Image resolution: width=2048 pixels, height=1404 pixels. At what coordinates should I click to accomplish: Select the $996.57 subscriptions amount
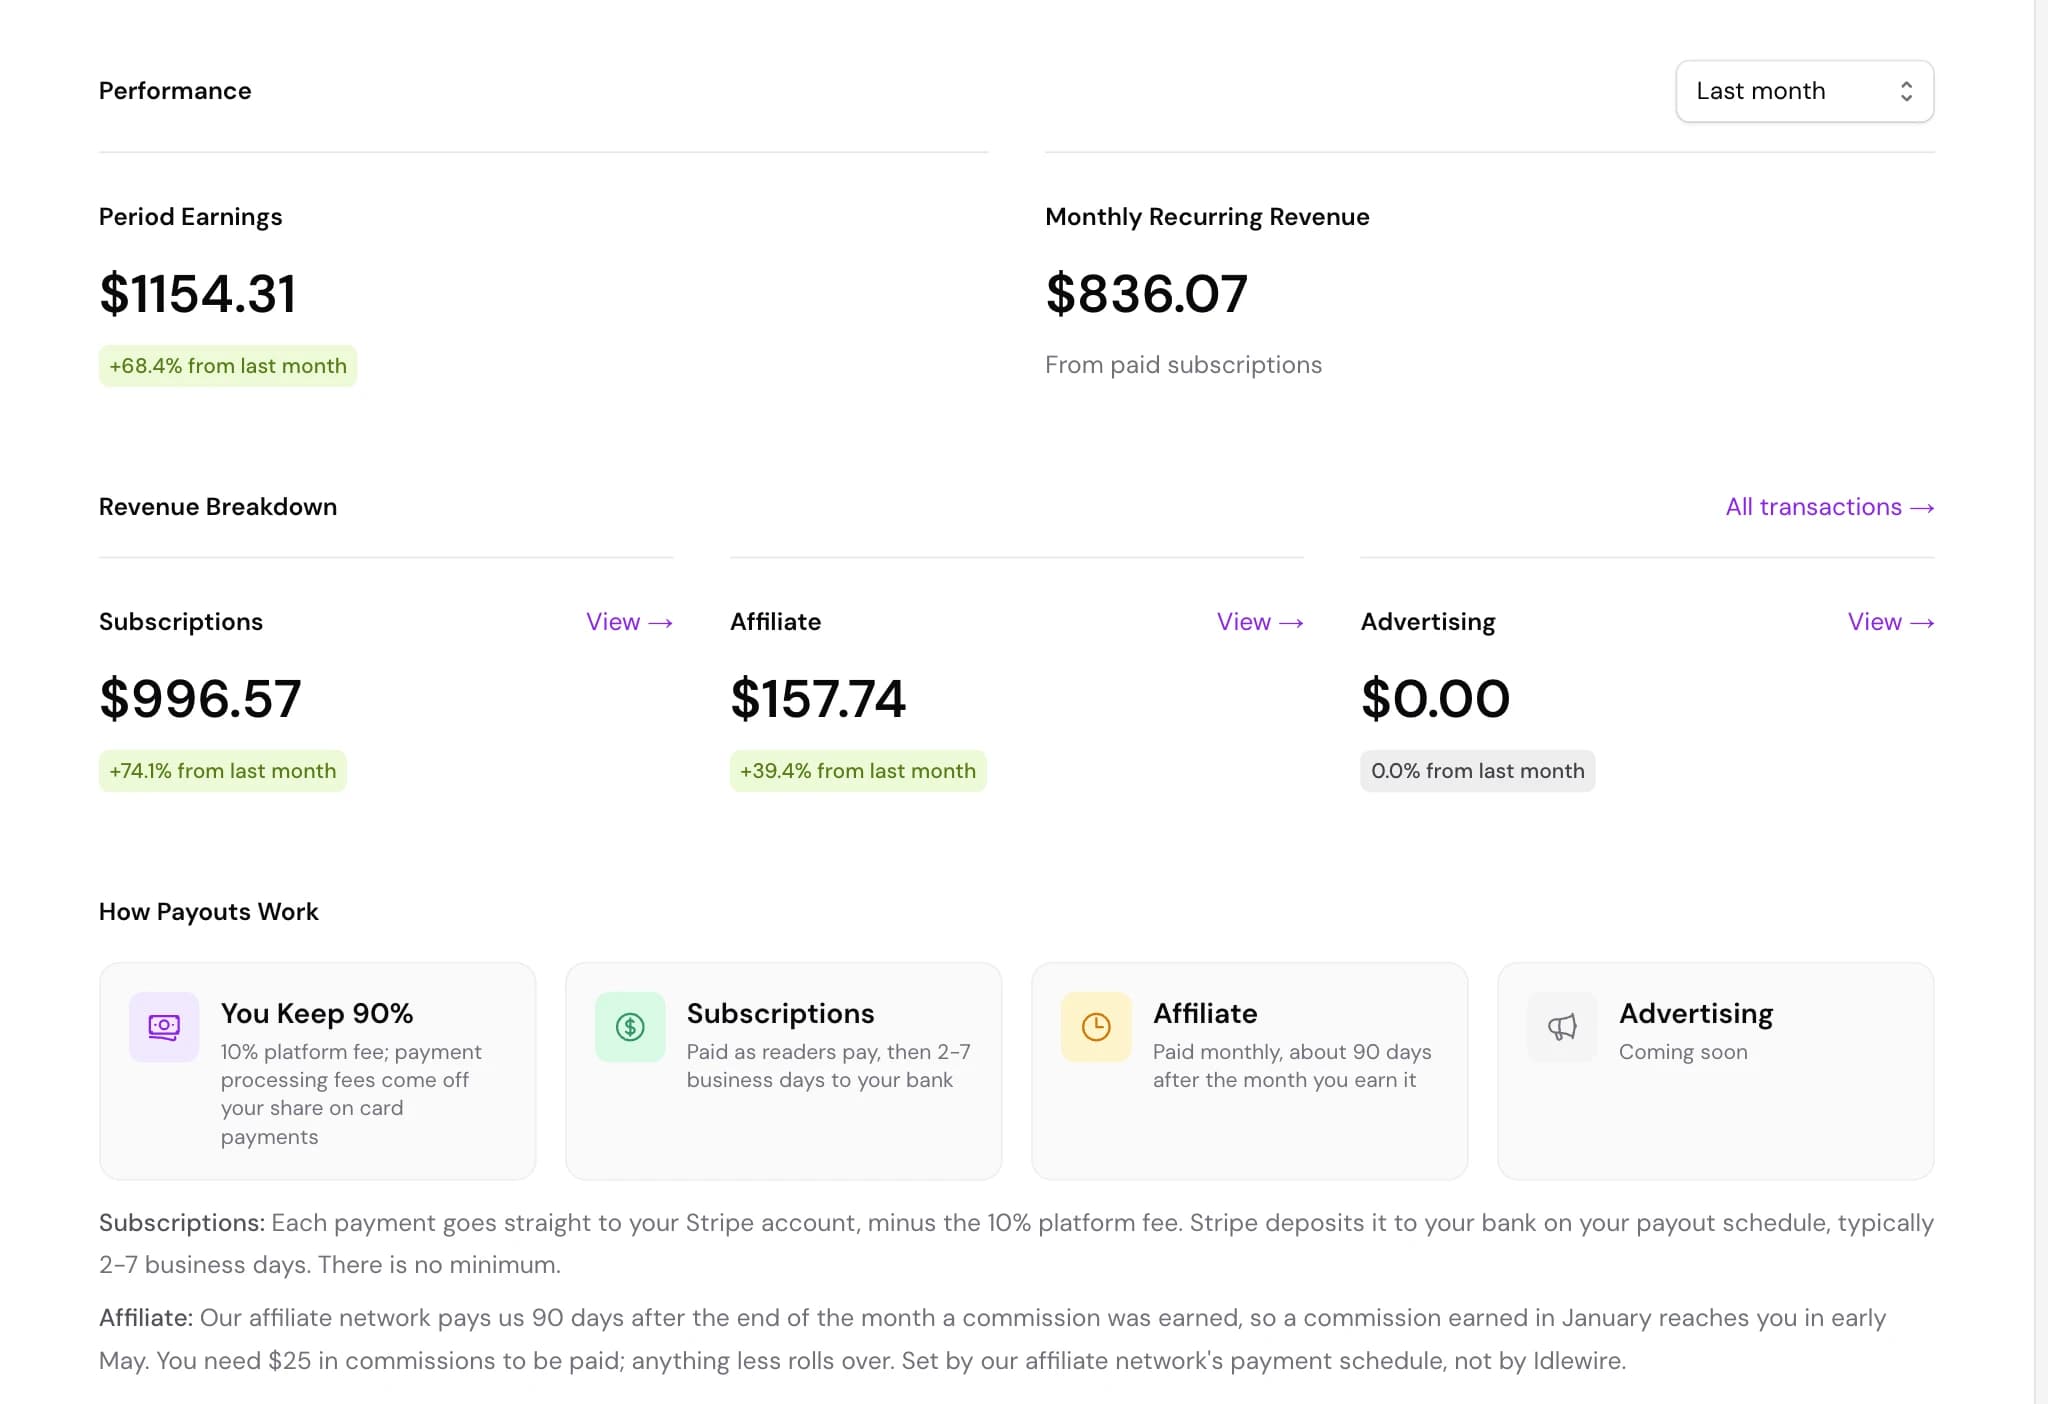click(x=200, y=698)
